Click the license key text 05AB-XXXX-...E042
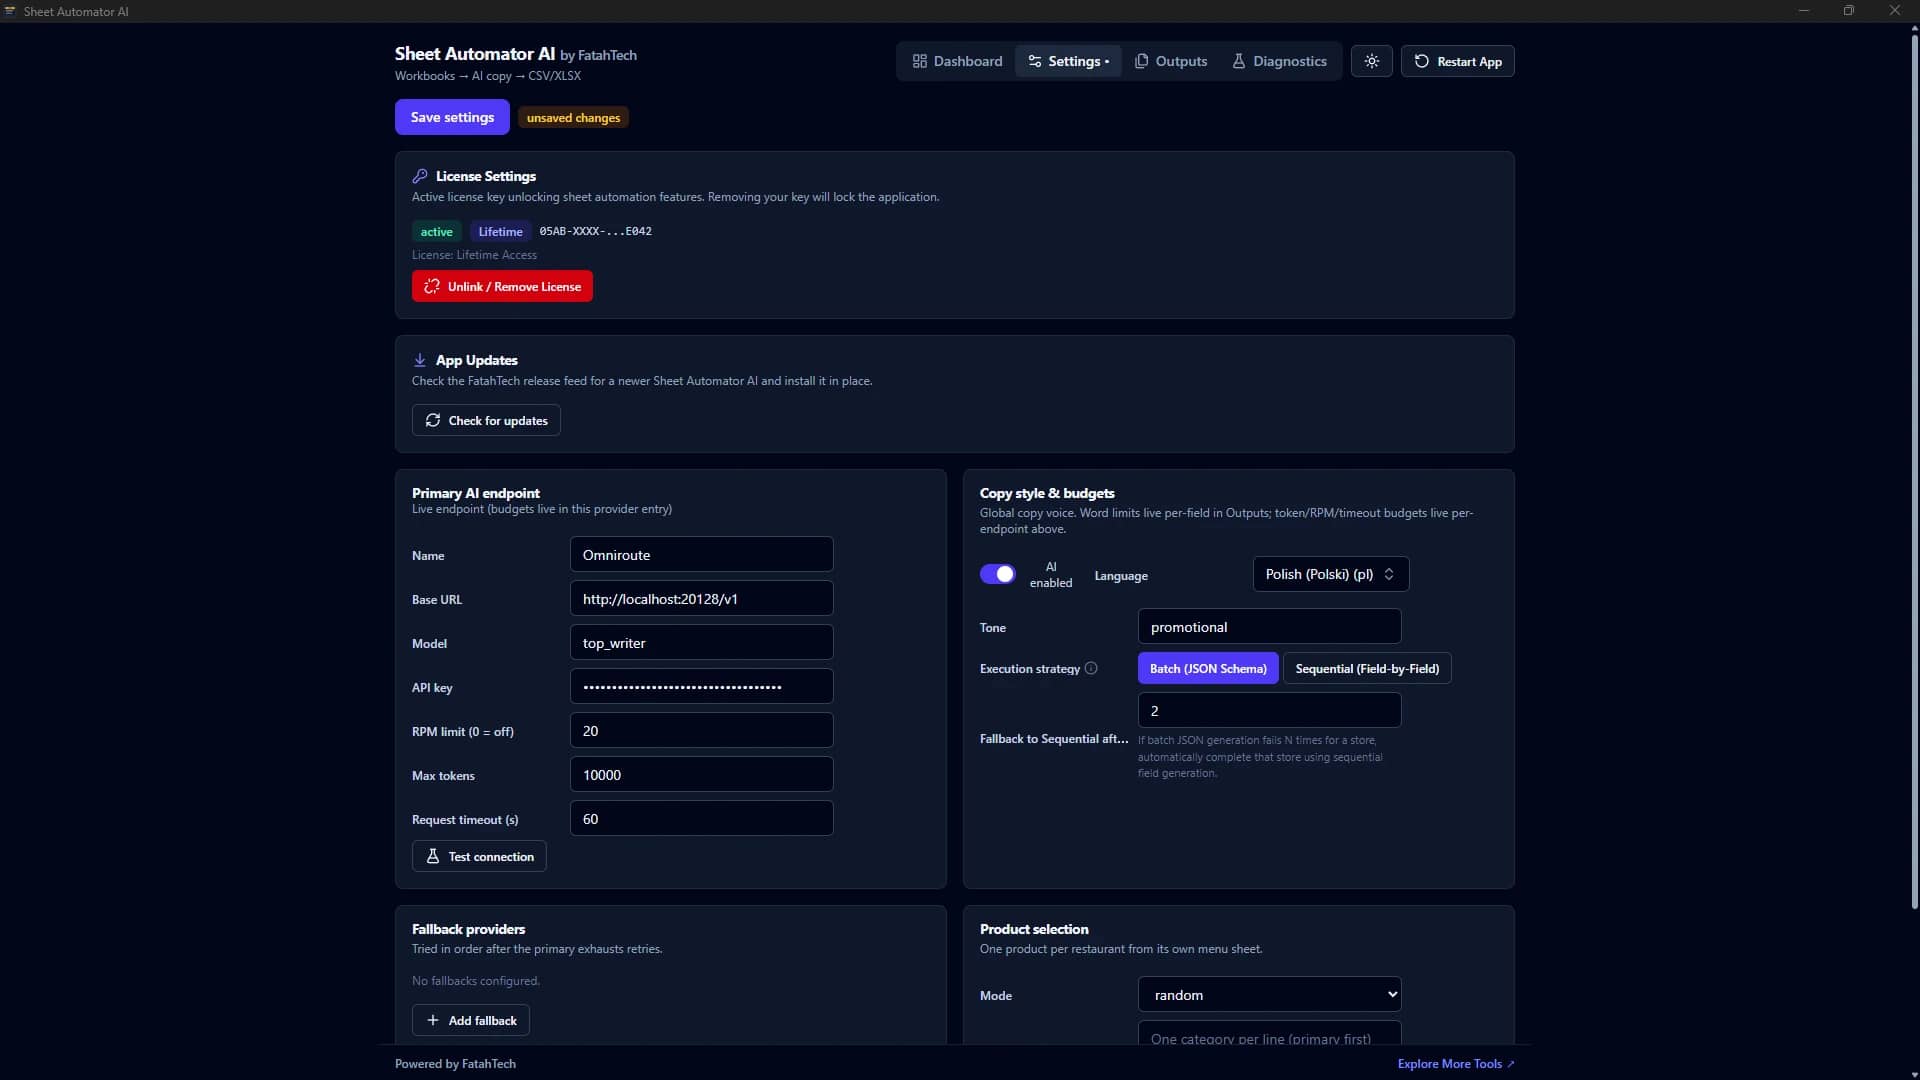Viewport: 1920px width, 1080px height. (595, 231)
